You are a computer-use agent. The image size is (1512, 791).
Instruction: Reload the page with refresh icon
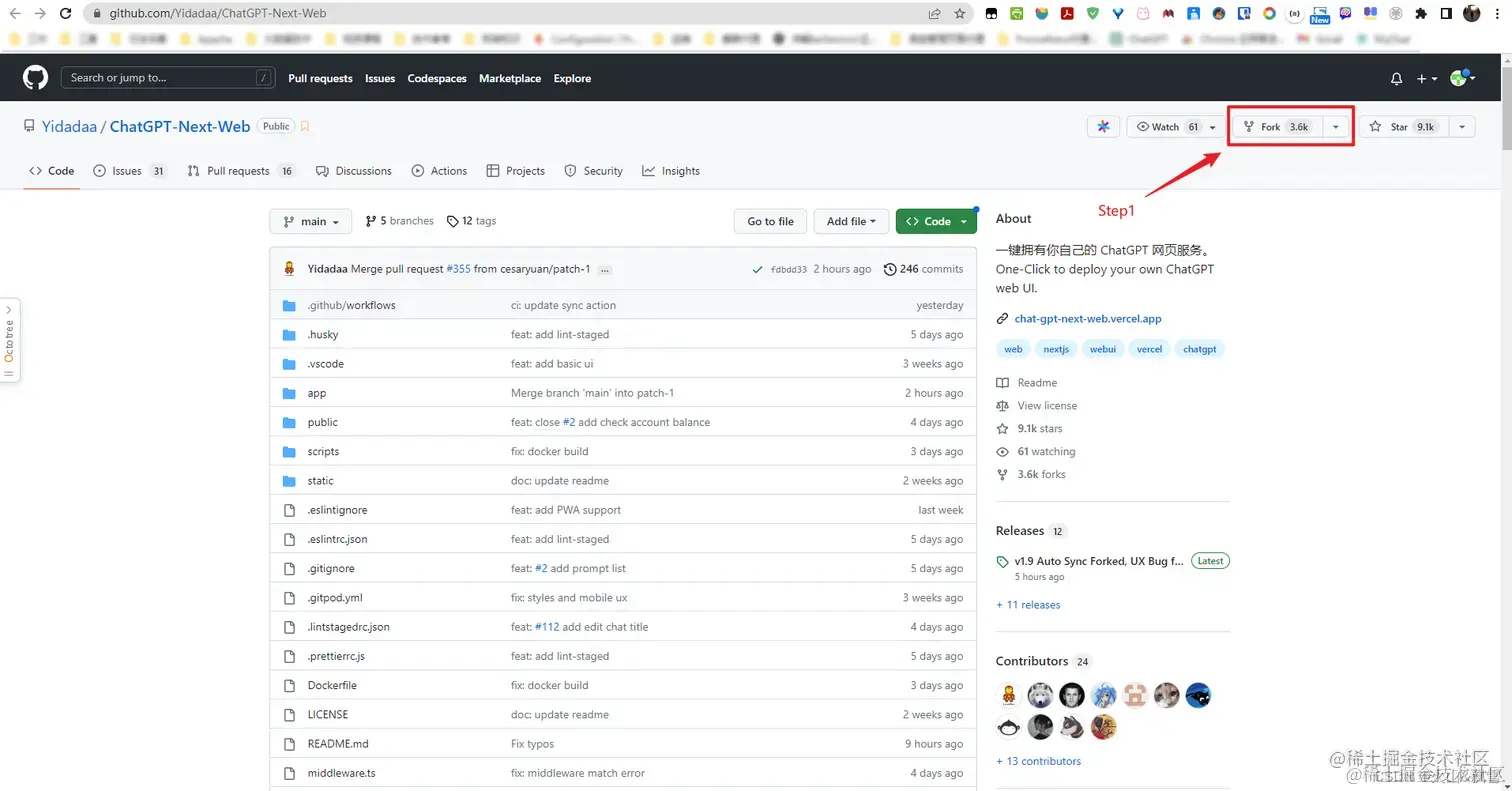point(65,14)
